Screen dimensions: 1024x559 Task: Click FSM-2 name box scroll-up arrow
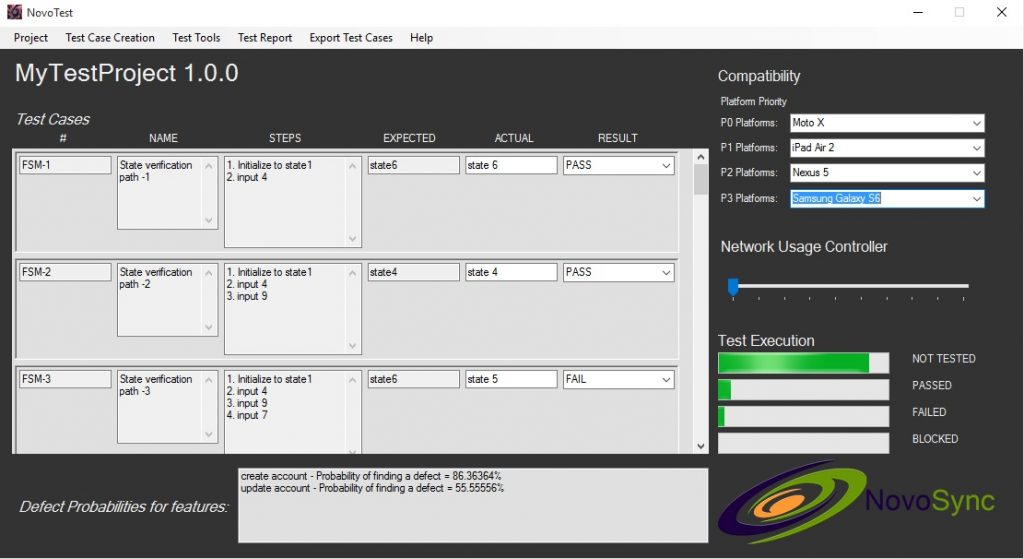click(209, 273)
